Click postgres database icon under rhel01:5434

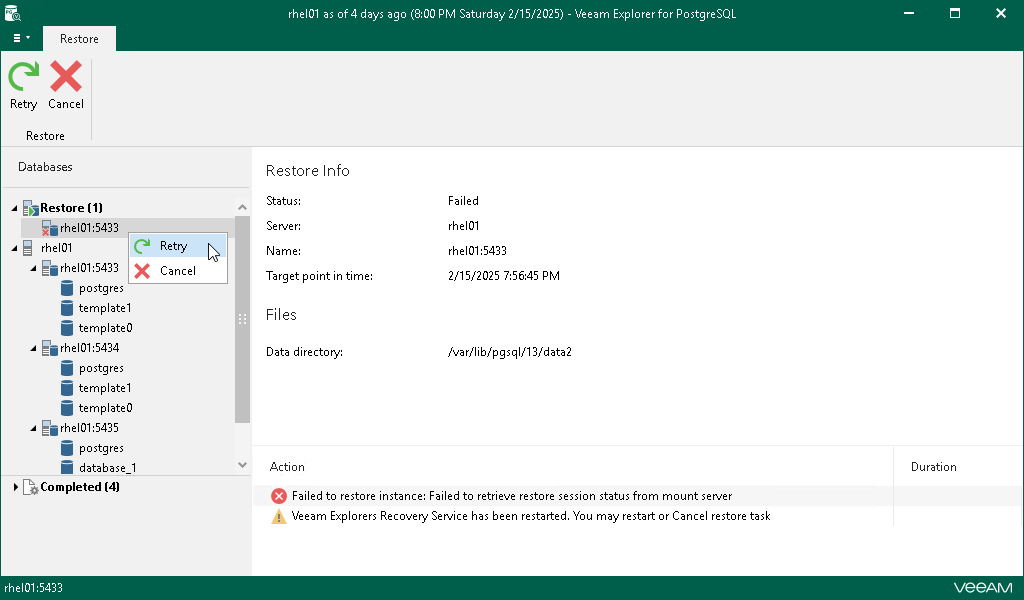coord(67,368)
